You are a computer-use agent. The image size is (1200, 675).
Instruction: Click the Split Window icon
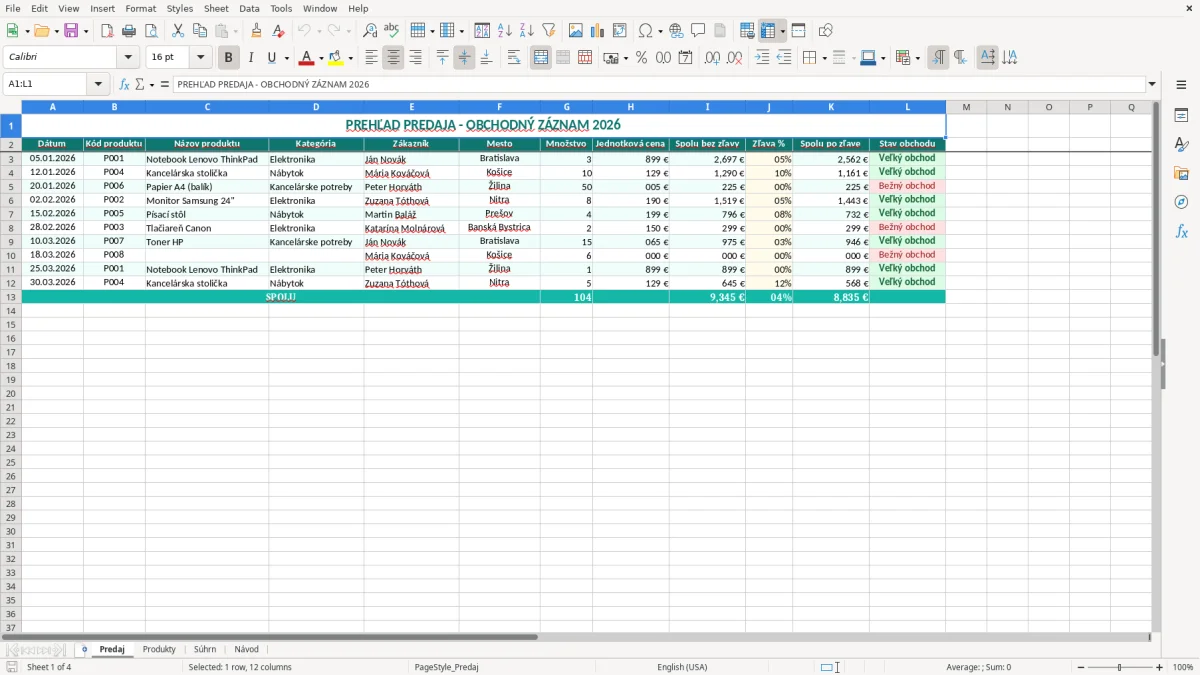pyautogui.click(x=798, y=31)
